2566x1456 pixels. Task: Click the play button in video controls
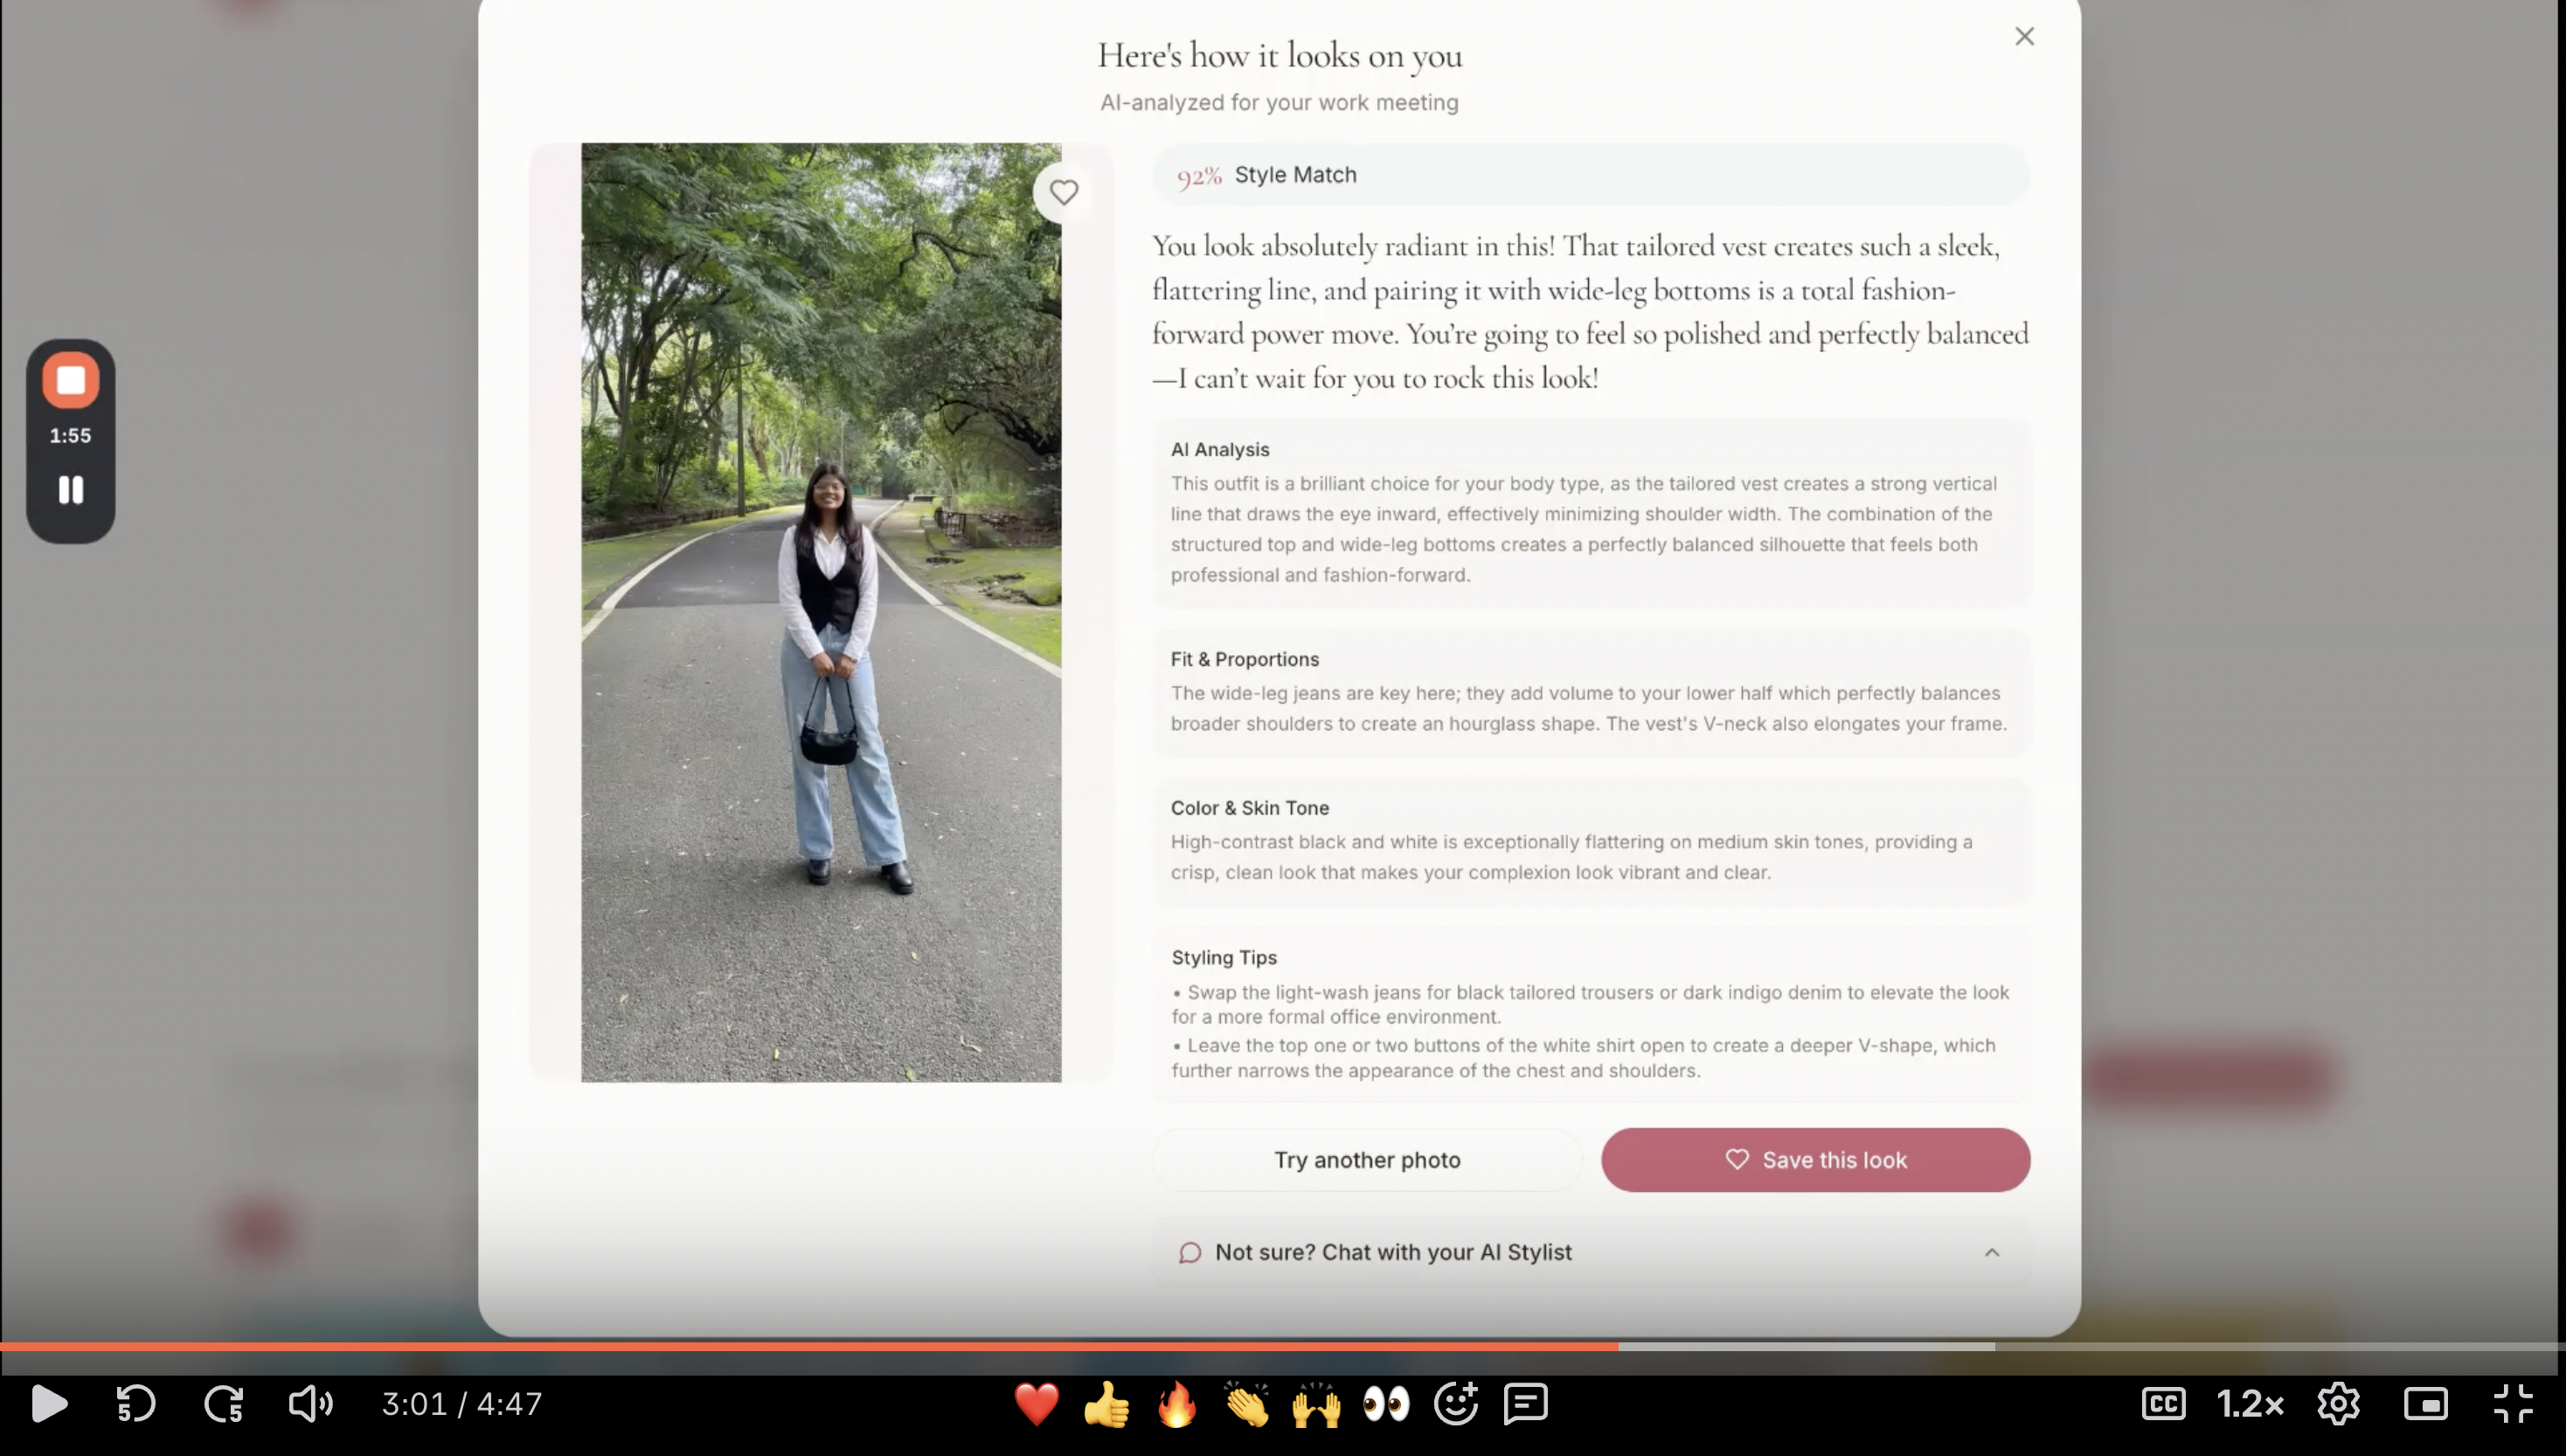48,1403
